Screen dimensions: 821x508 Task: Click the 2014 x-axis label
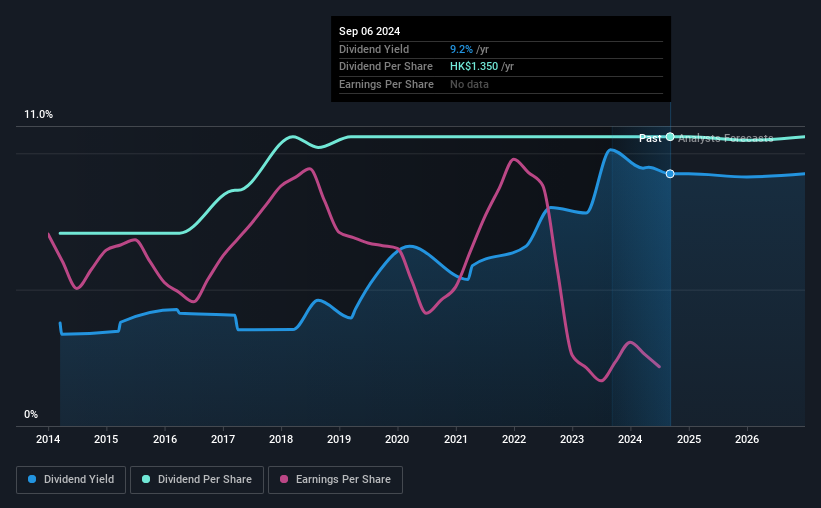click(48, 439)
